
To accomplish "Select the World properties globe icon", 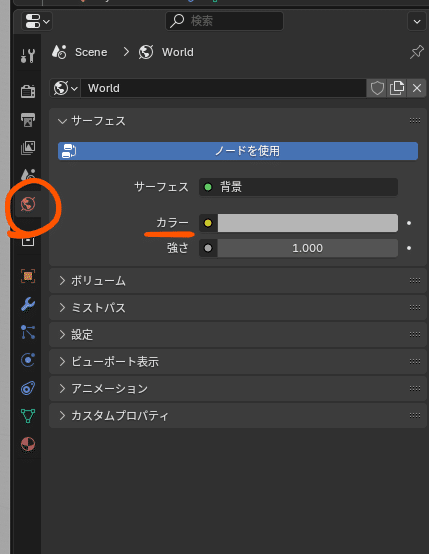I will tap(28, 204).
